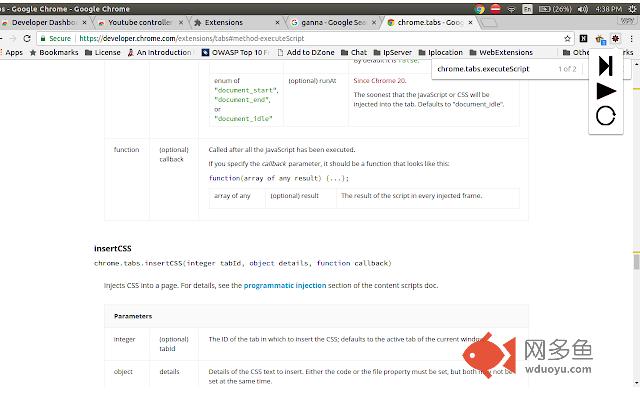This screenshot has width=640, height=400.
Task: Switch to Developer Dashboard tab
Action: pyautogui.click(x=43, y=22)
